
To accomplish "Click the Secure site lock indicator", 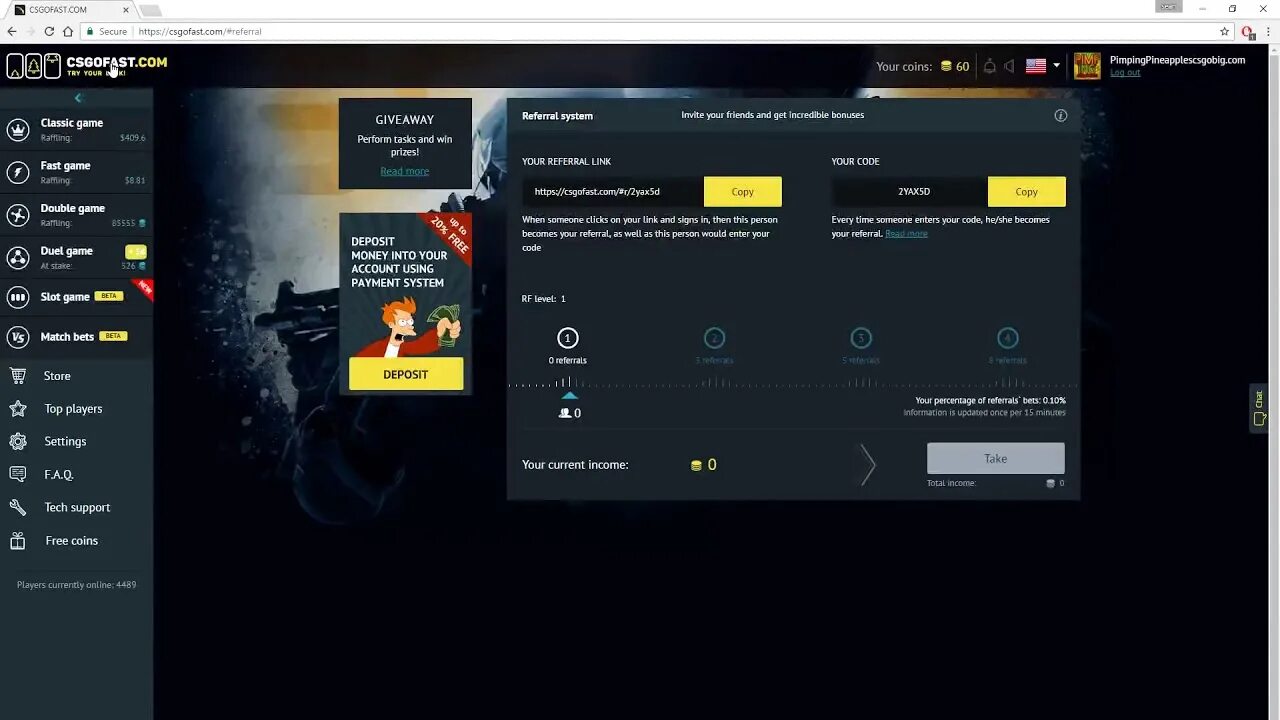I will 106,31.
